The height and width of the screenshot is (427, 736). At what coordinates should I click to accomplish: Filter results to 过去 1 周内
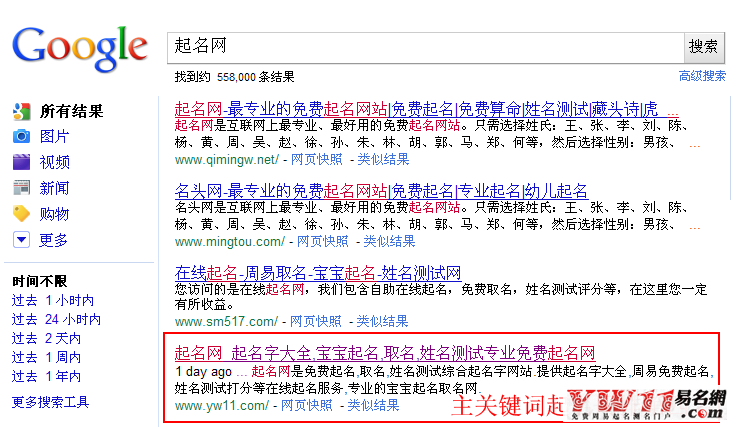point(46,358)
